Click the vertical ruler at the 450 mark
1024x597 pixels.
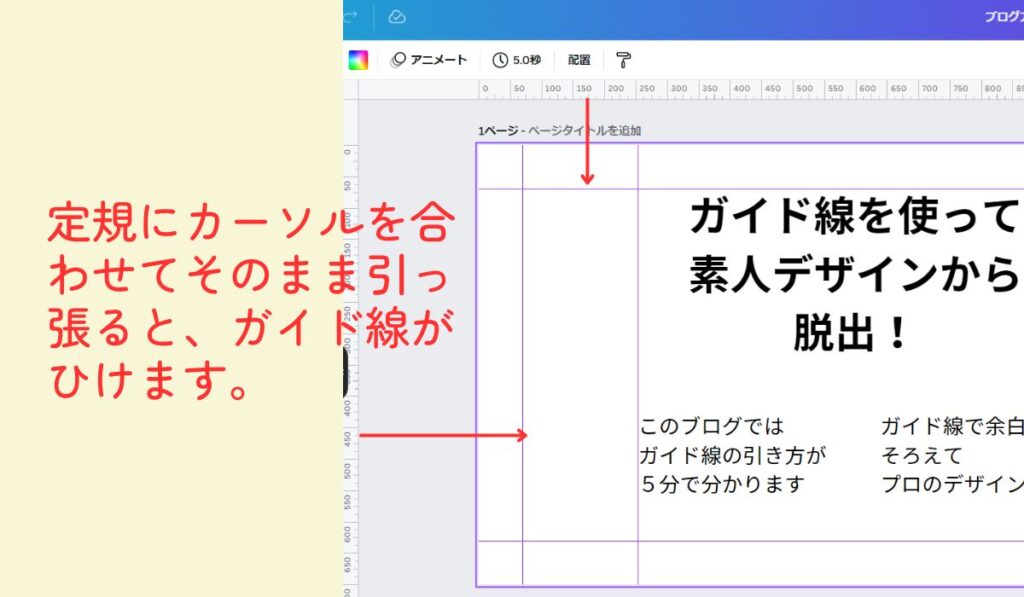[350, 436]
